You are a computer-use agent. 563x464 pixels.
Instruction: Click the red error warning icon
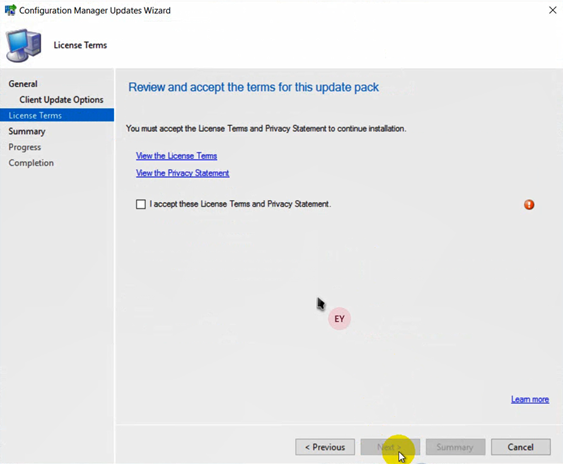tap(529, 205)
